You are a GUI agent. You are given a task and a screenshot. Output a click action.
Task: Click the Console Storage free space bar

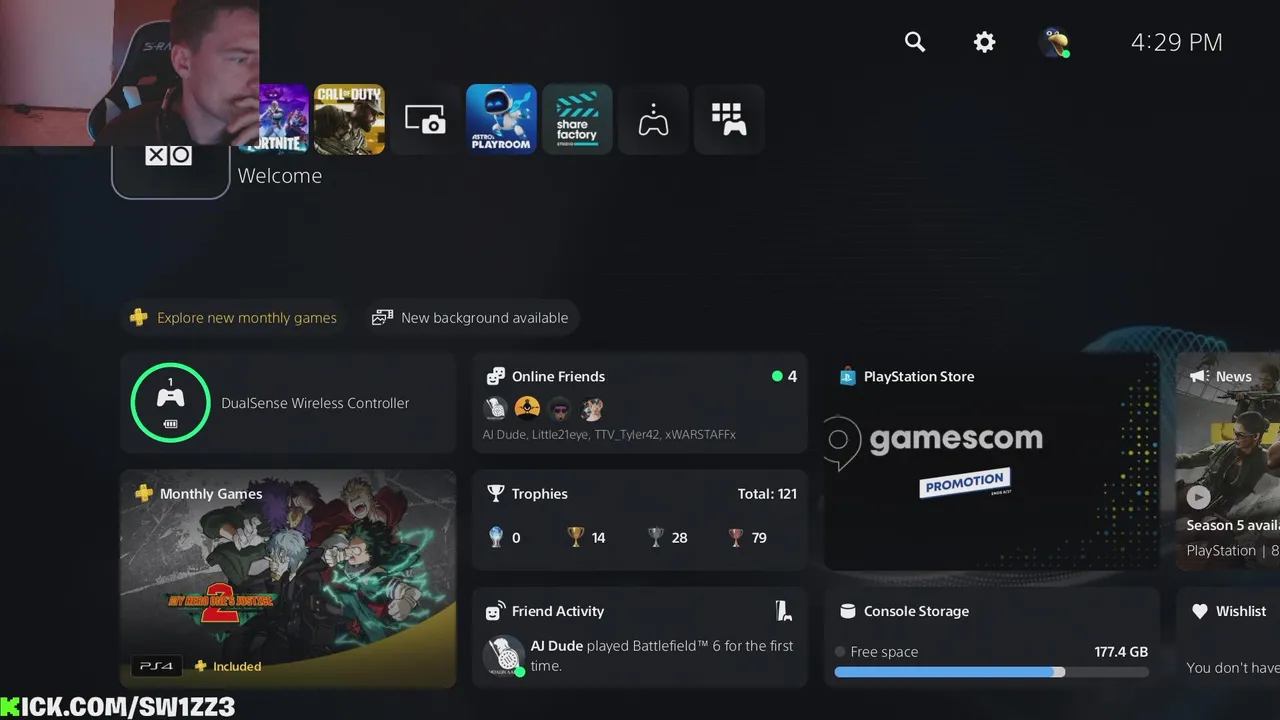click(x=991, y=672)
